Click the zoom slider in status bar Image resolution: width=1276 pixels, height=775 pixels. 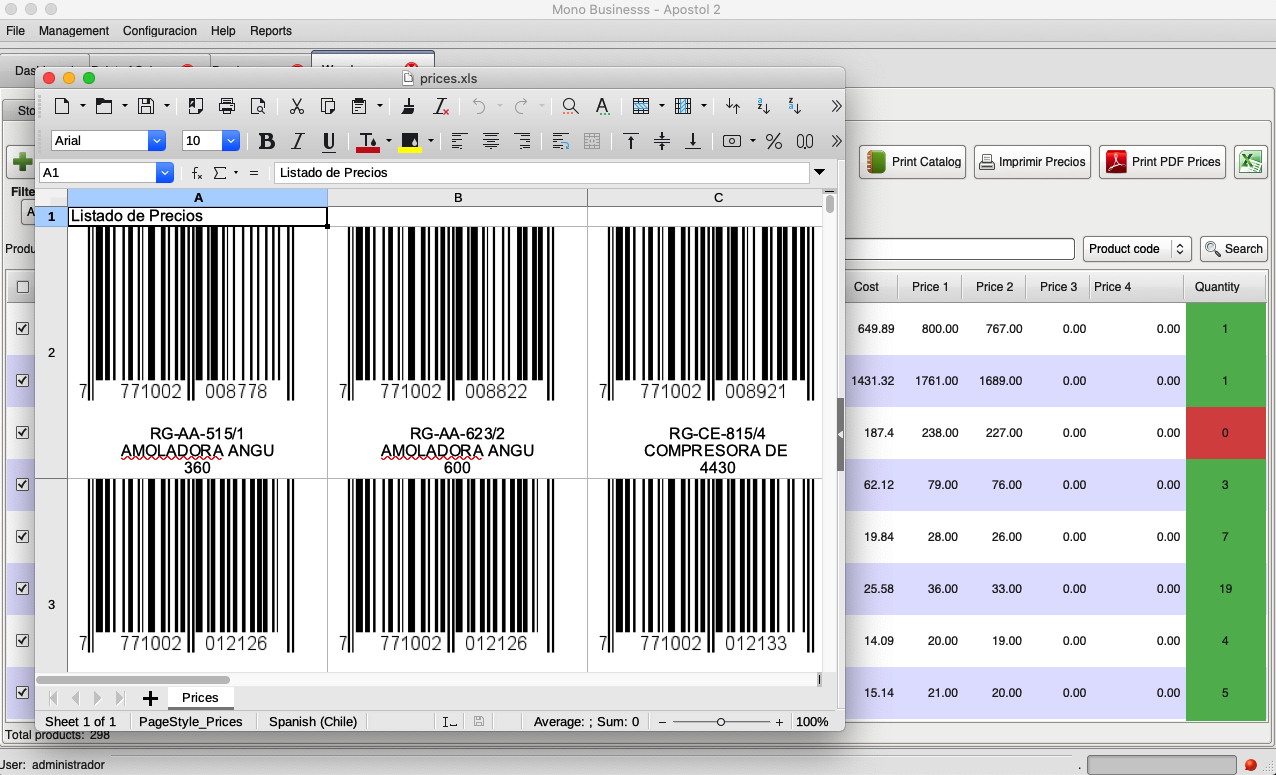(x=720, y=722)
